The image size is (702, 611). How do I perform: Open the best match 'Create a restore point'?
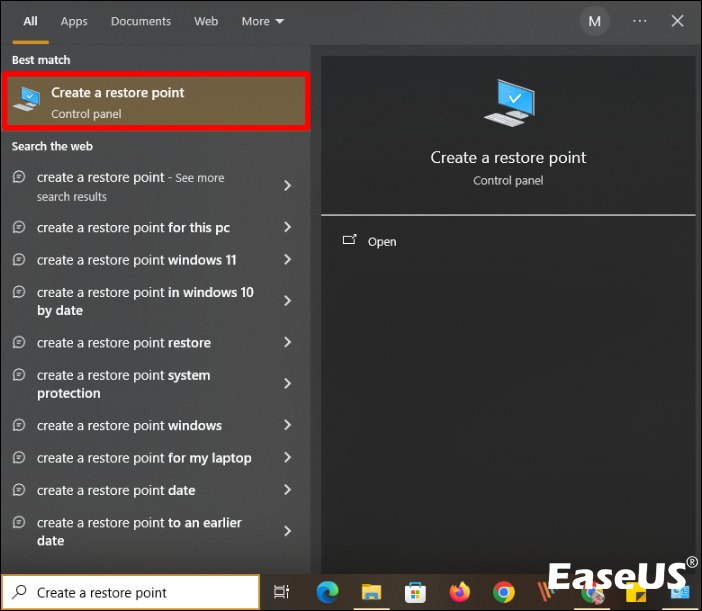coord(155,102)
